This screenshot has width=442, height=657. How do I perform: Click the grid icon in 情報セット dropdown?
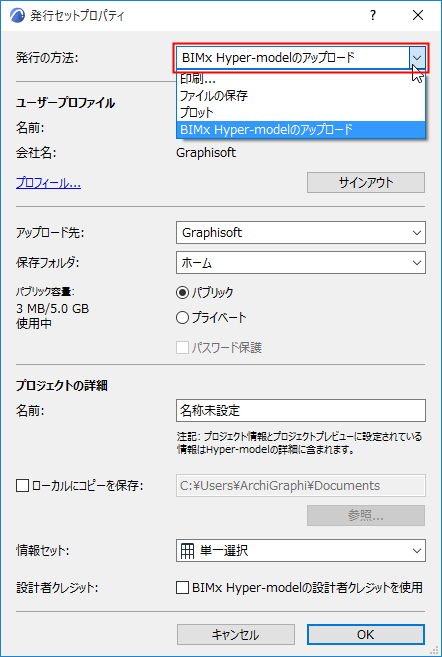[x=187, y=551]
